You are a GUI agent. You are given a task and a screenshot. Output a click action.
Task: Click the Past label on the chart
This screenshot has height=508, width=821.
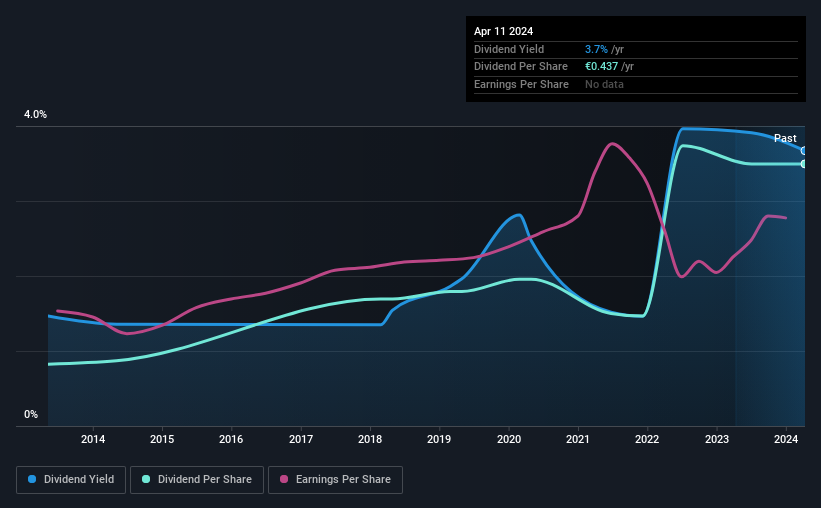(785, 138)
